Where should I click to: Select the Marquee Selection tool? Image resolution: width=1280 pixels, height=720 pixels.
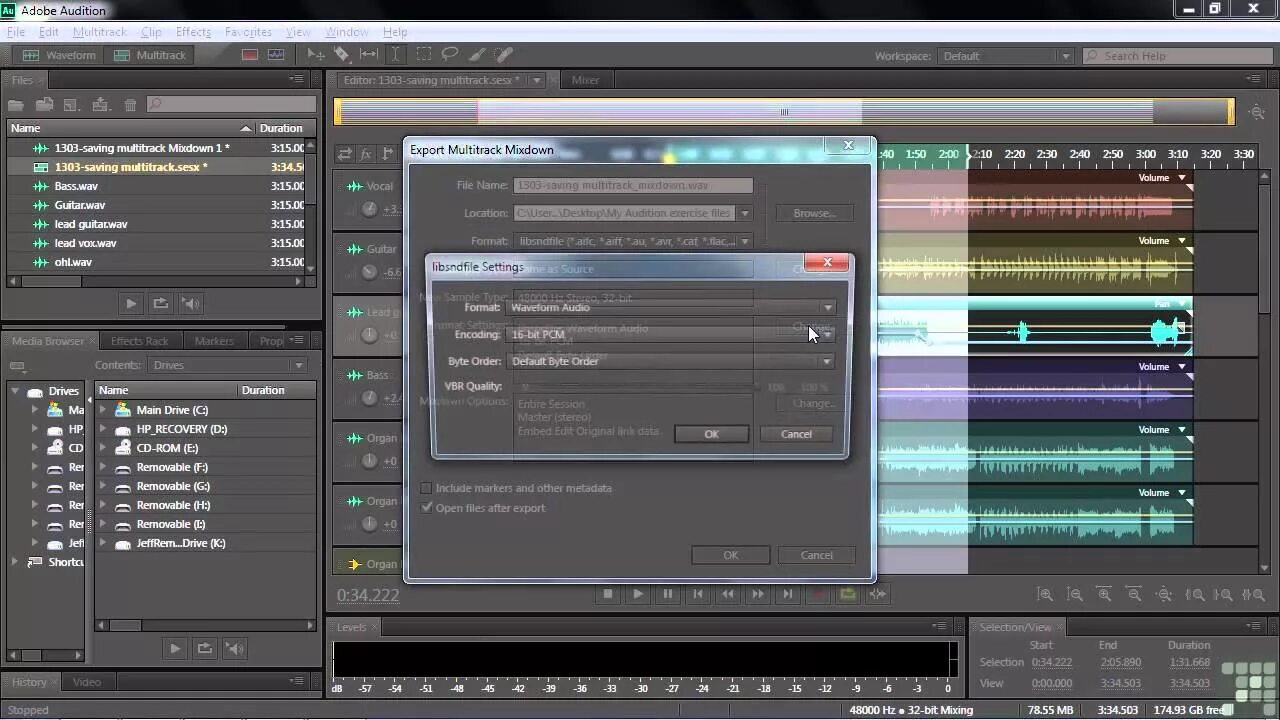click(x=424, y=55)
